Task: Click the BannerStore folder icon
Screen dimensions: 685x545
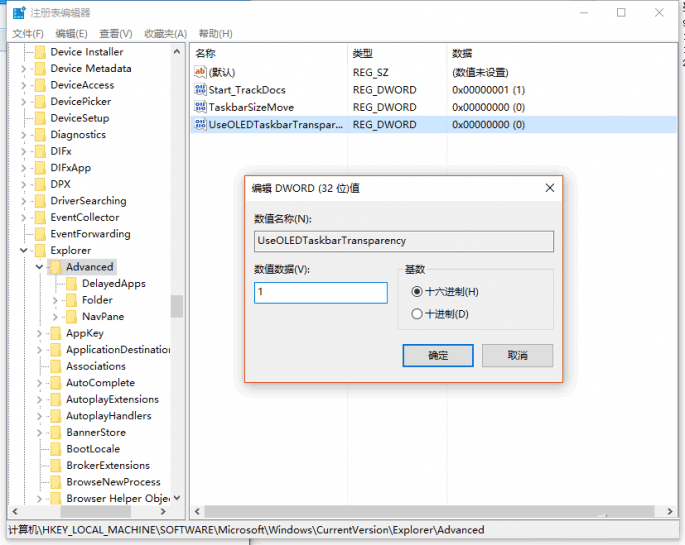Action: [x=56, y=433]
